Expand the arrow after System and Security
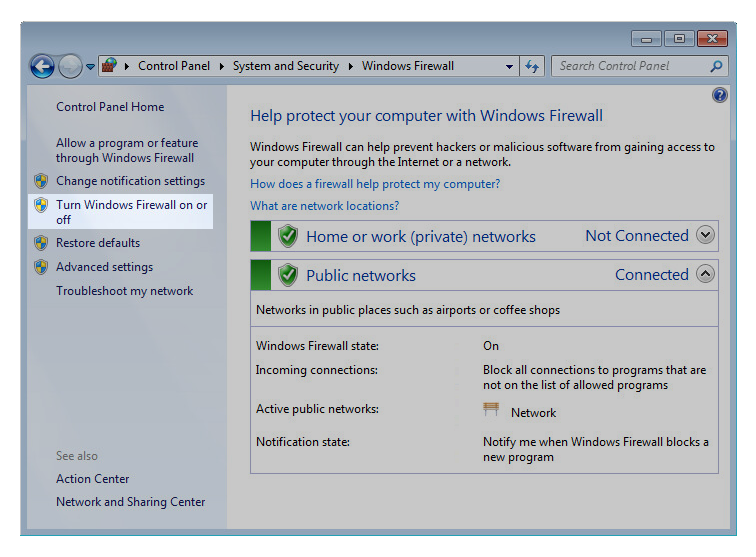Image resolution: width=756 pixels, height=557 pixels. [x=351, y=66]
